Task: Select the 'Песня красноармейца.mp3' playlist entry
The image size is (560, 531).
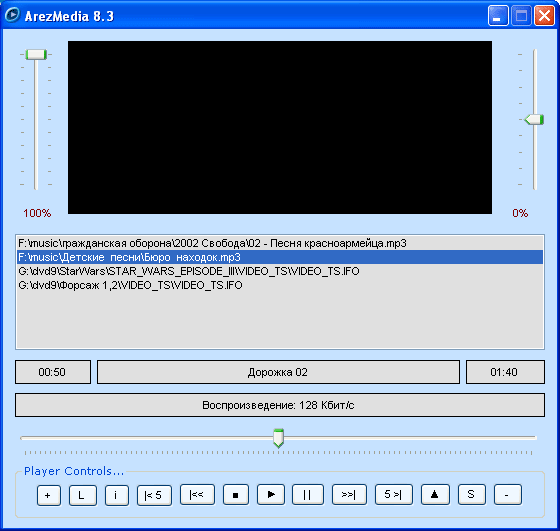Action: pos(280,243)
